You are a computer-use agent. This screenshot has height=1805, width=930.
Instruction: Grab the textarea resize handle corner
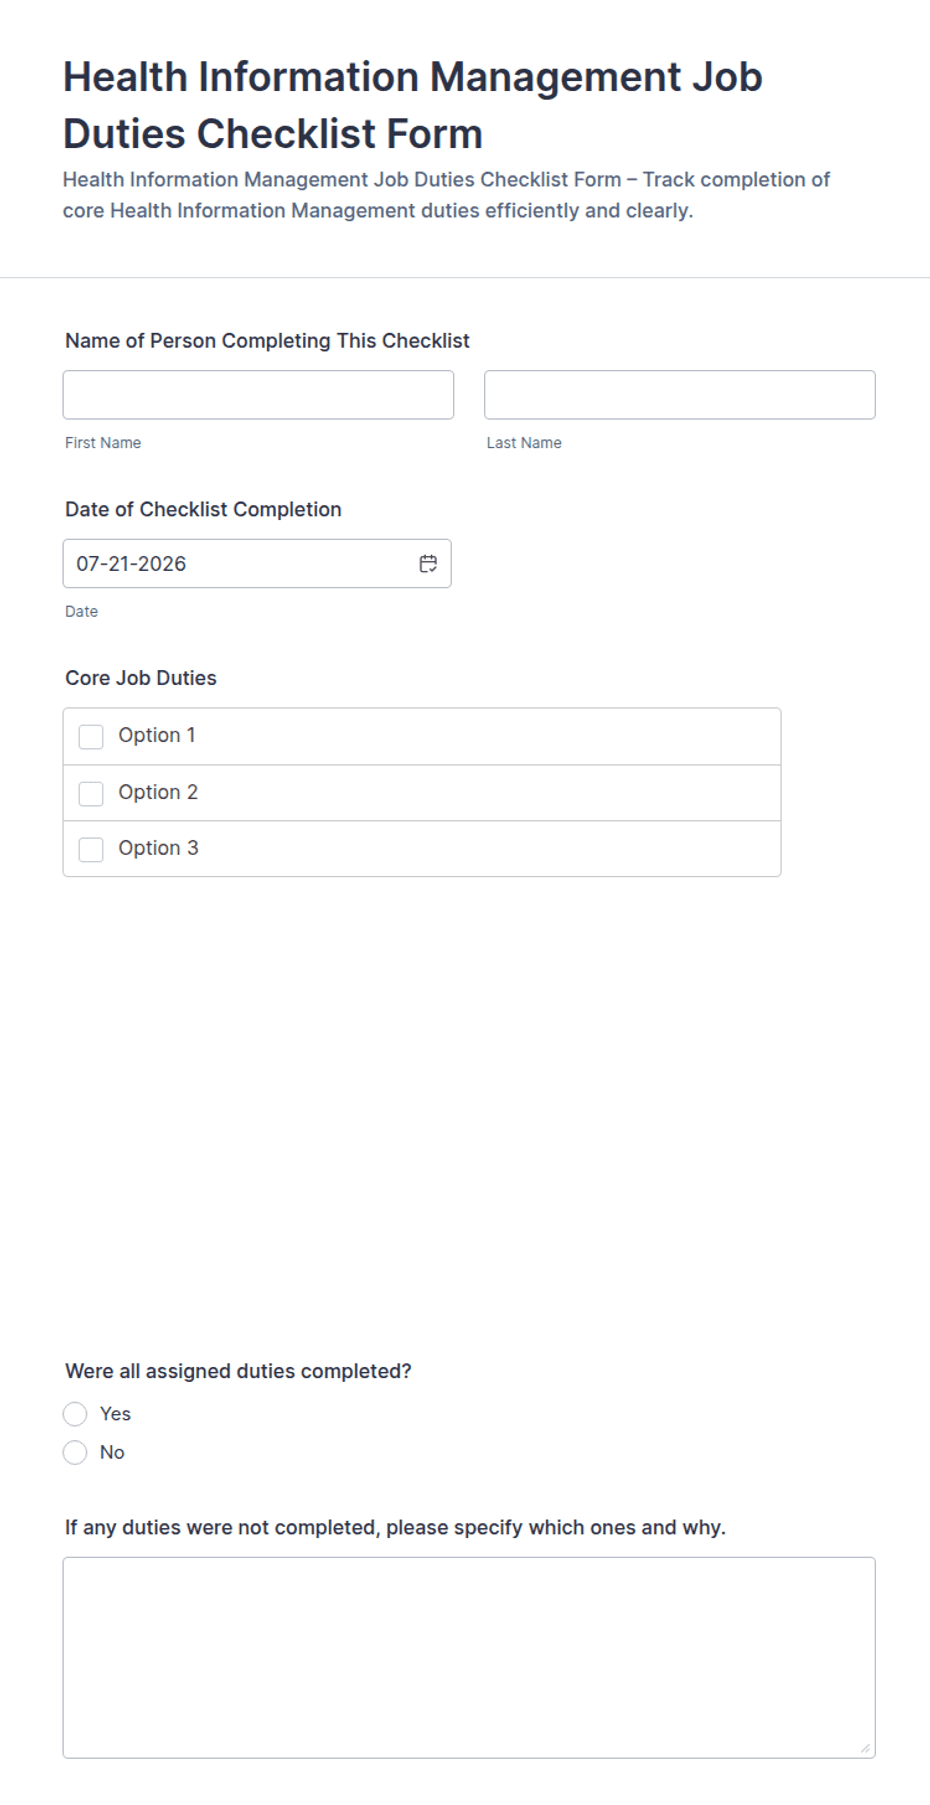click(865, 1748)
